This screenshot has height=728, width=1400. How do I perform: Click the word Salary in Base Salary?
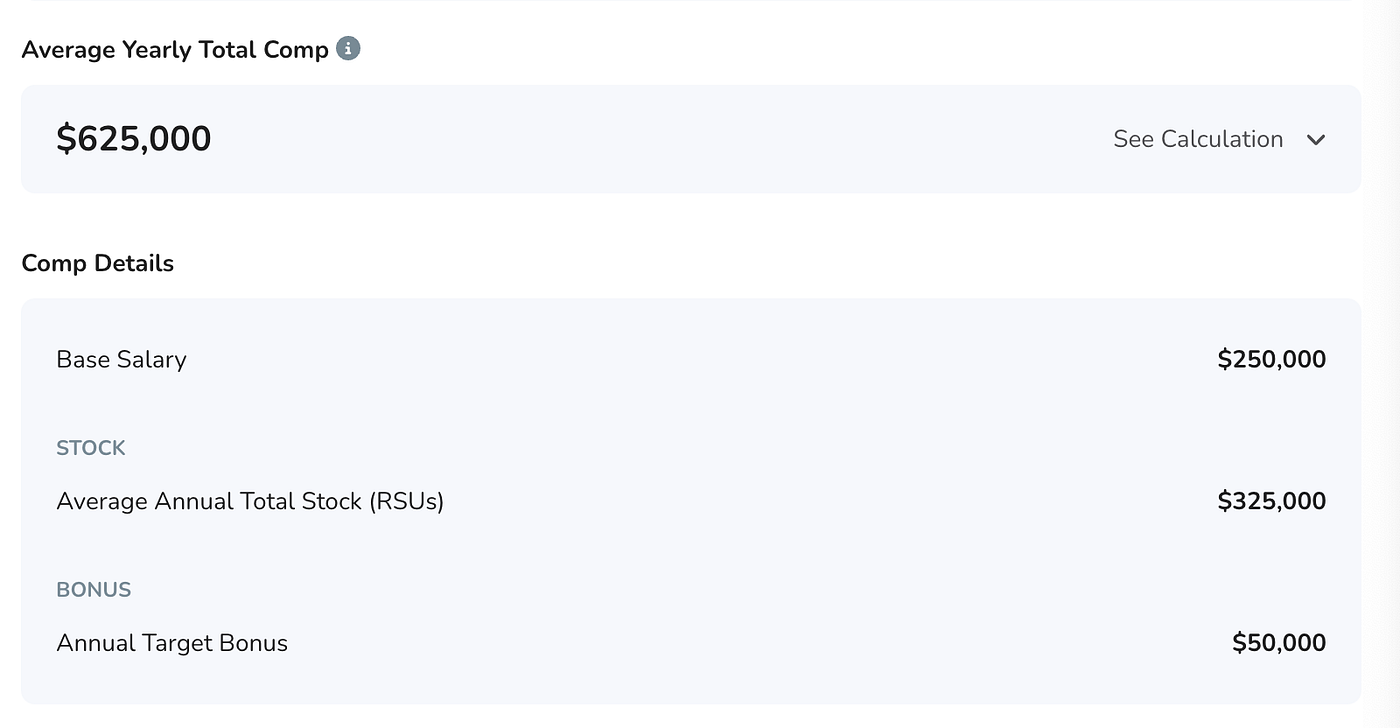tap(152, 360)
